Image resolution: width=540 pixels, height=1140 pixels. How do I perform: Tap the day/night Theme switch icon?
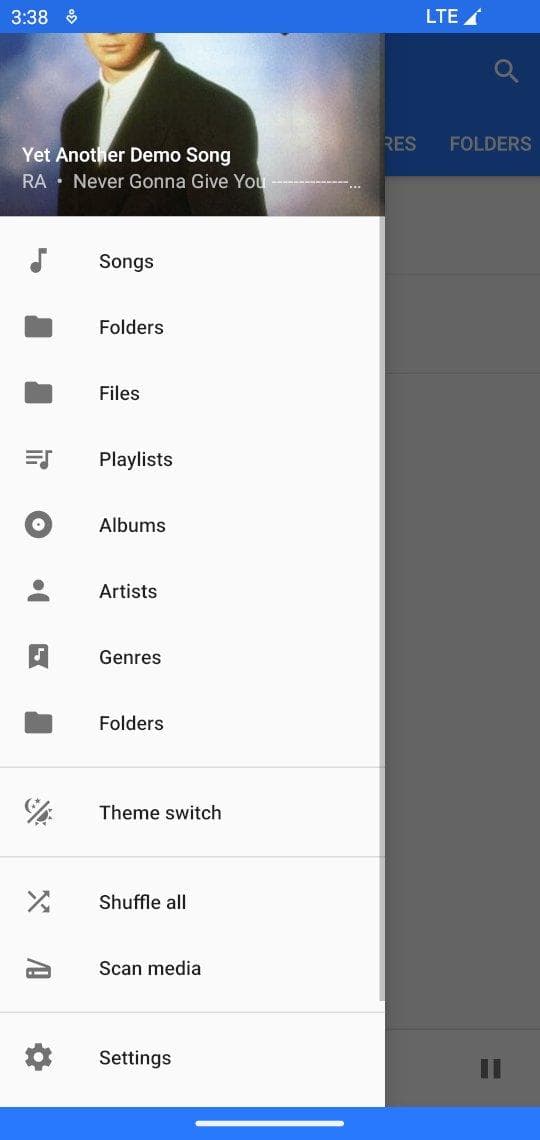tap(39, 812)
